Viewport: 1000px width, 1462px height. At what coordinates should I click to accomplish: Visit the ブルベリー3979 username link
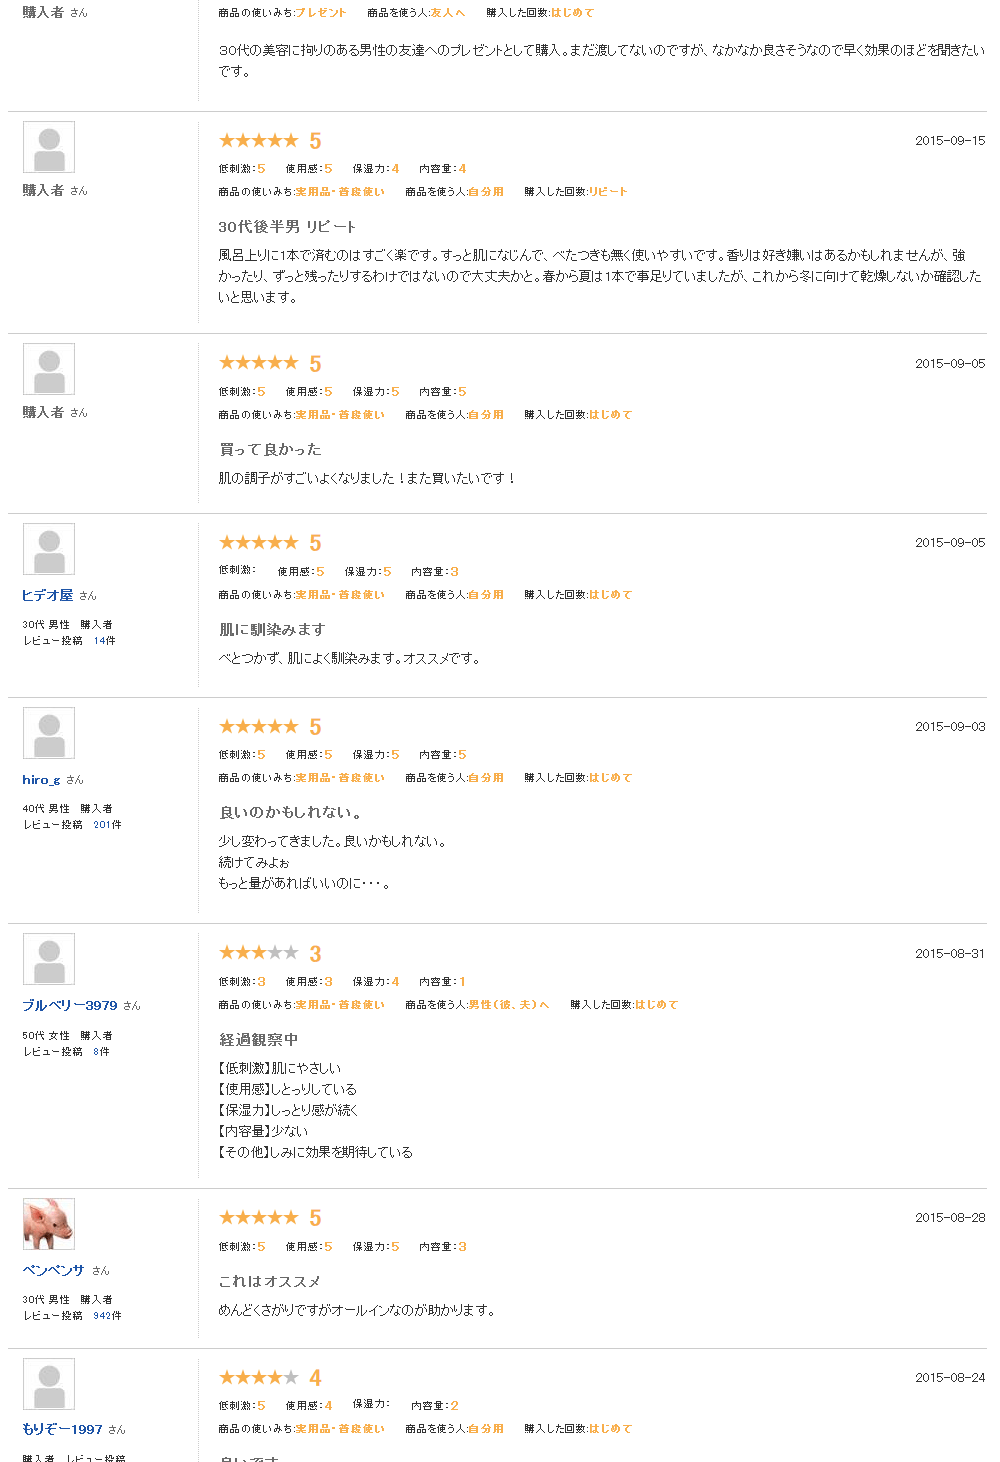point(70,1005)
